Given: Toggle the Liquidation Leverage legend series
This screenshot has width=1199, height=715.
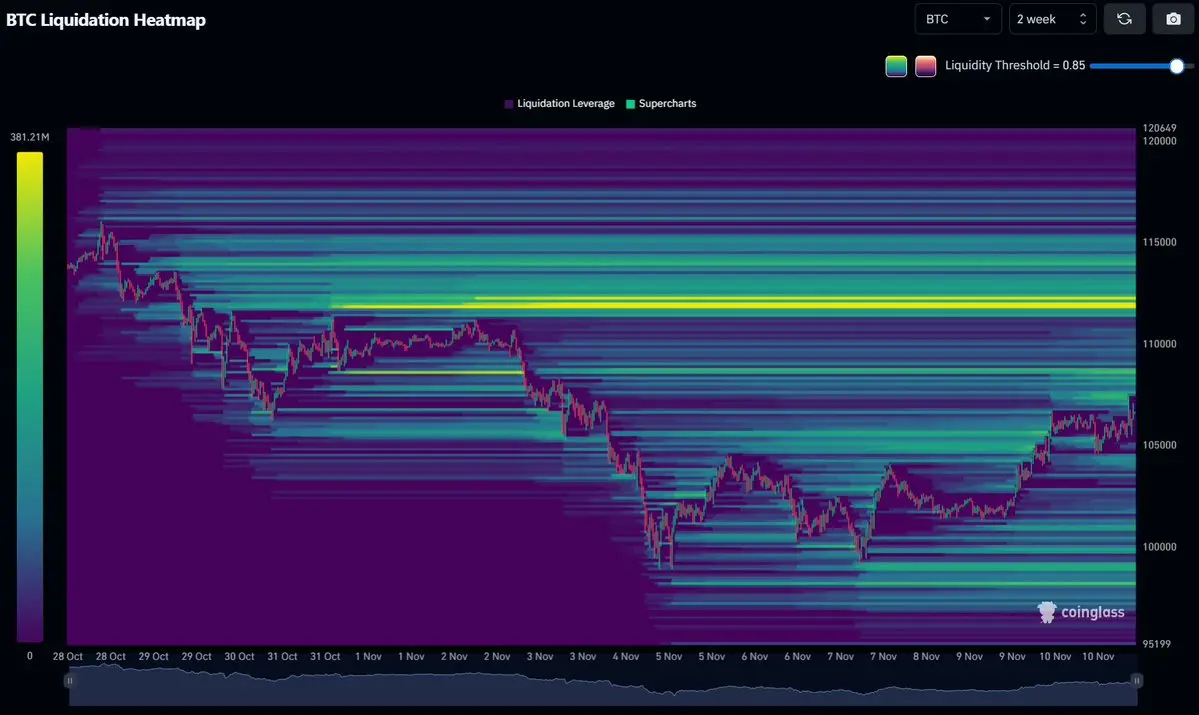Looking at the screenshot, I should [x=560, y=104].
